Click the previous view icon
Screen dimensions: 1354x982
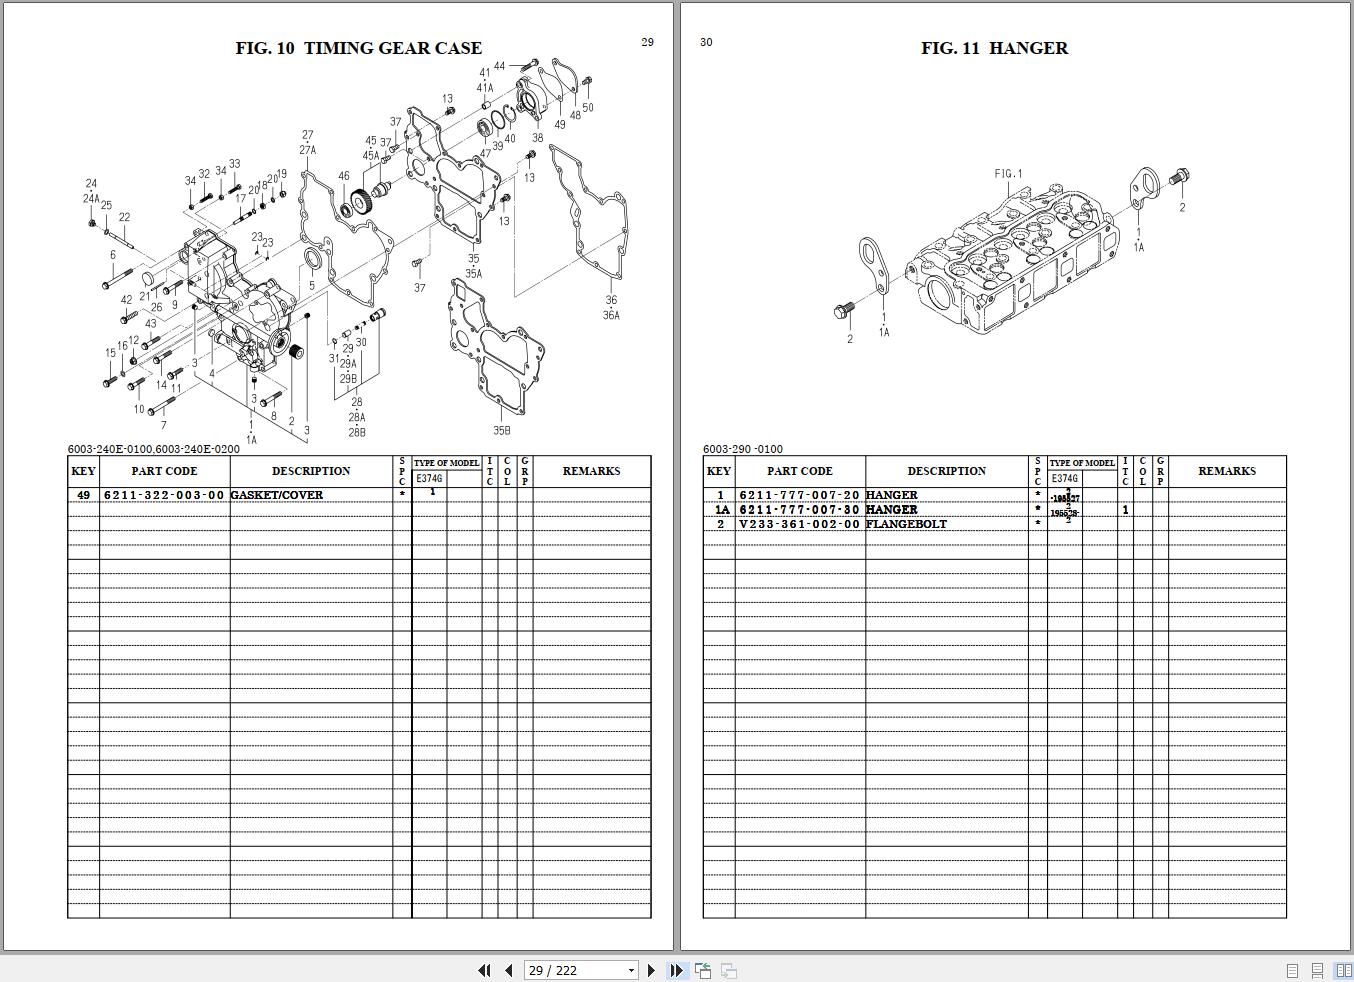pyautogui.click(x=703, y=970)
